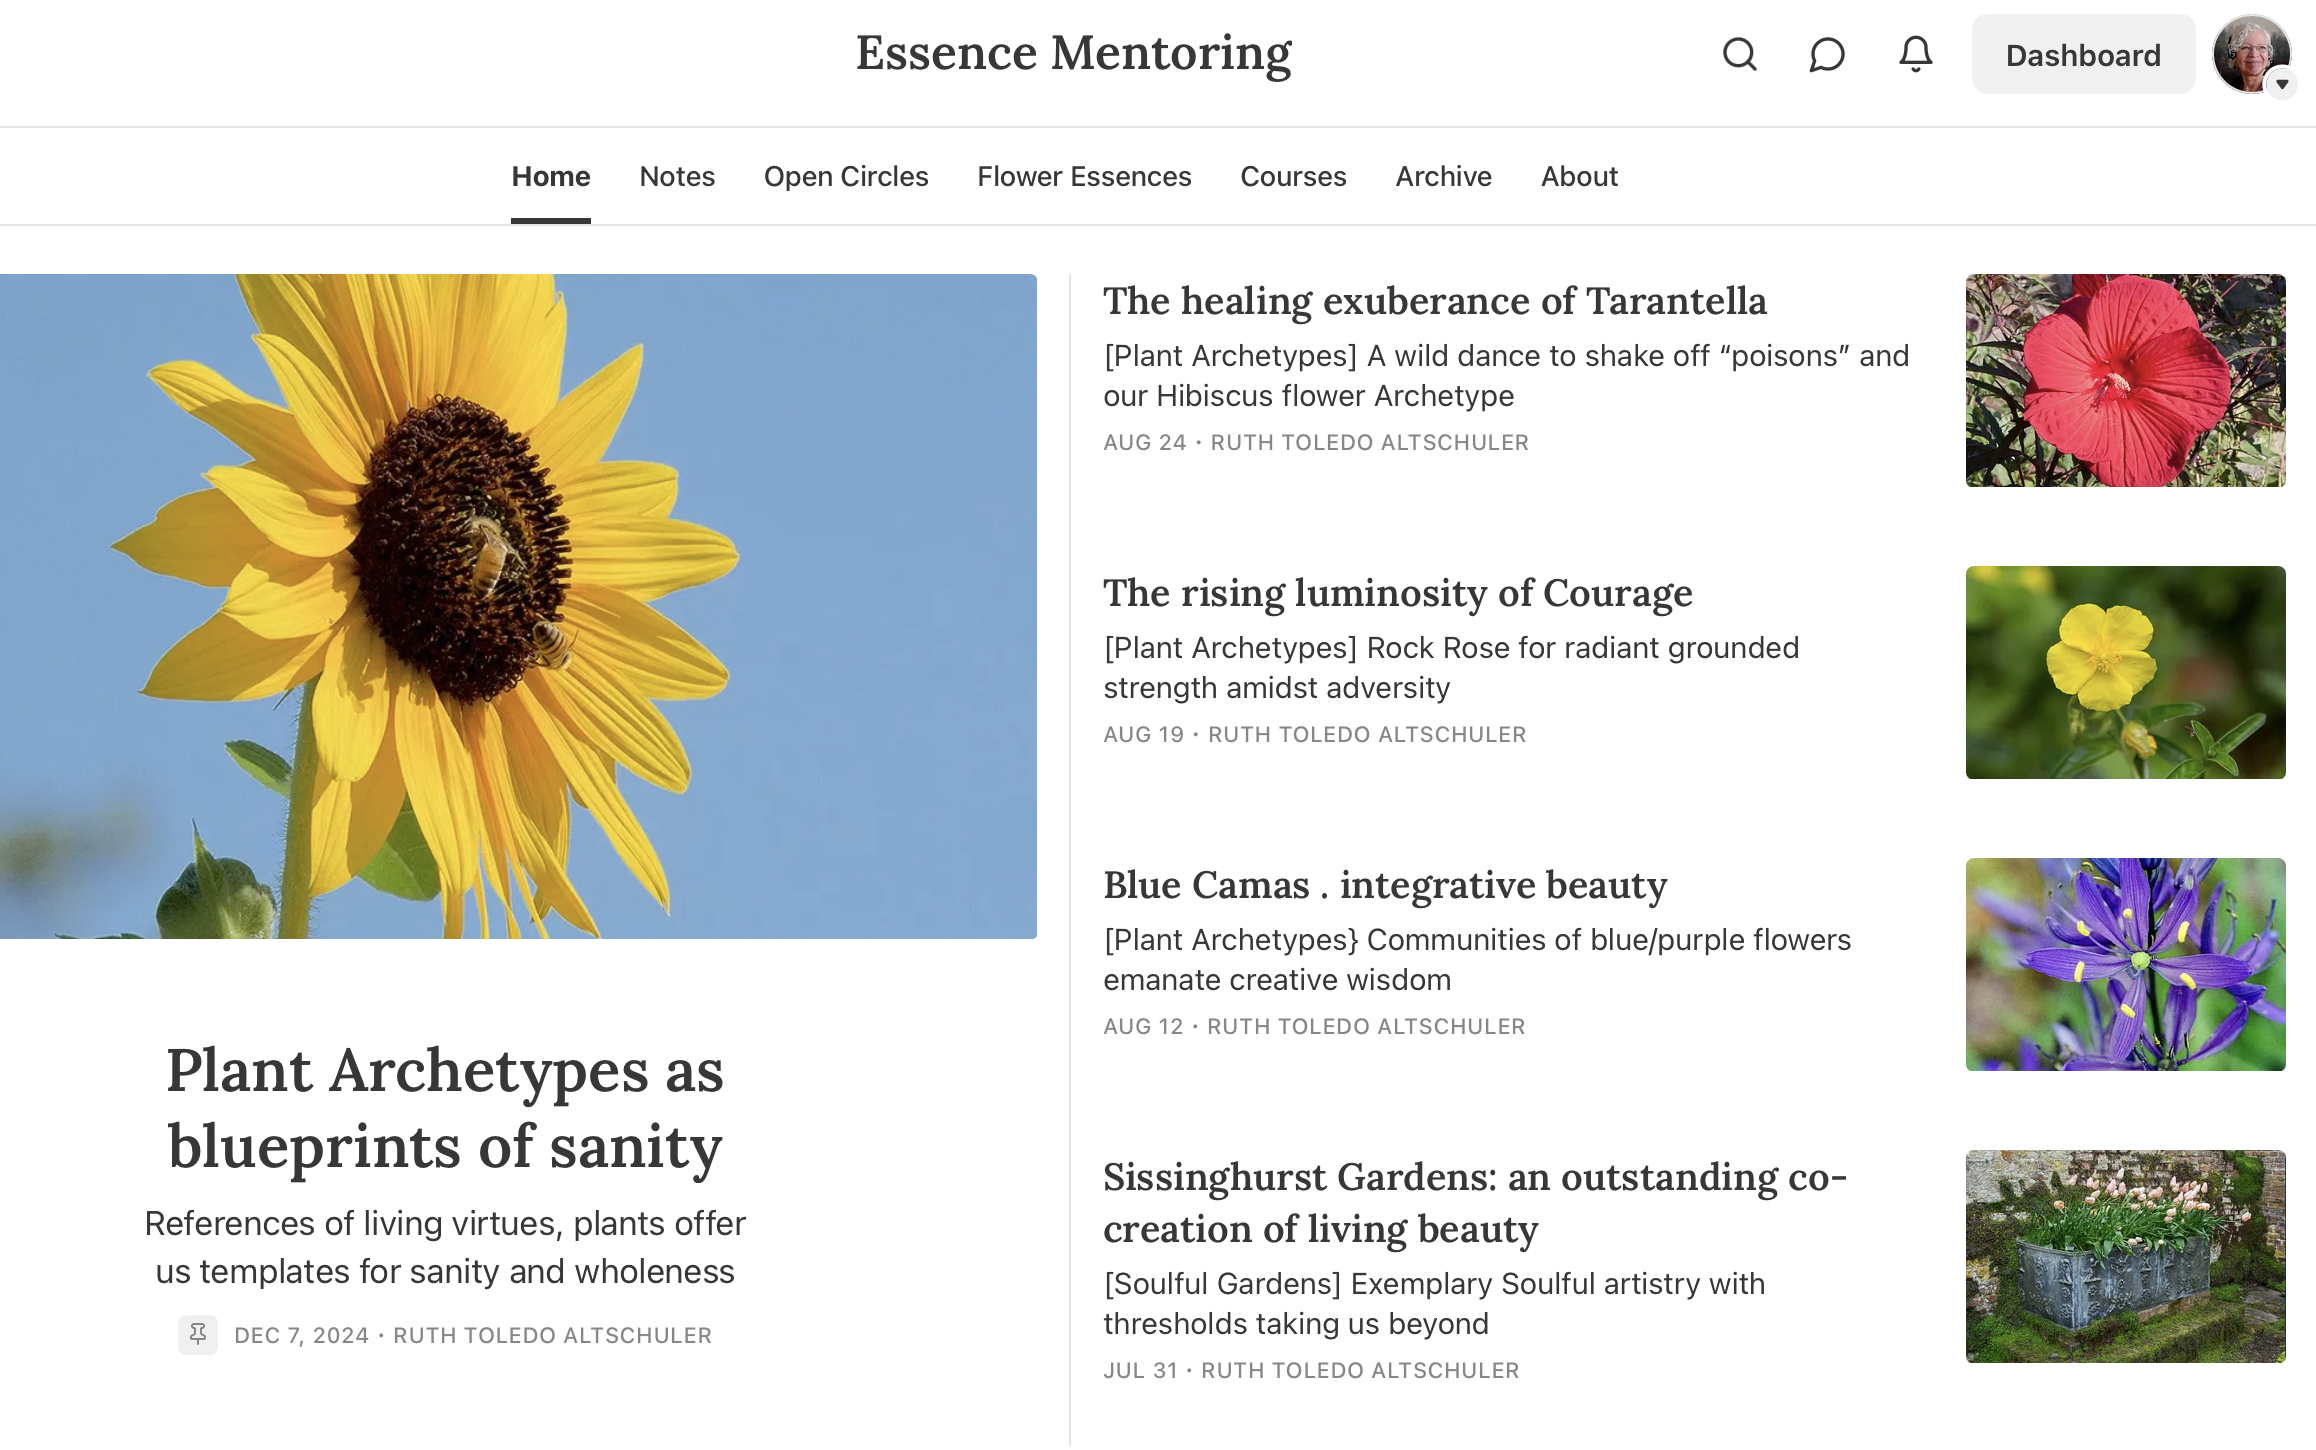Open the search icon in header

[1739, 54]
